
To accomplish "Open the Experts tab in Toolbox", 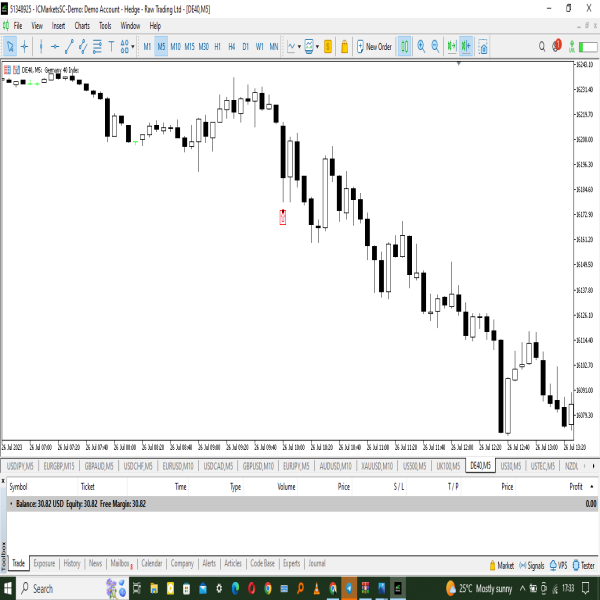I will click(292, 564).
